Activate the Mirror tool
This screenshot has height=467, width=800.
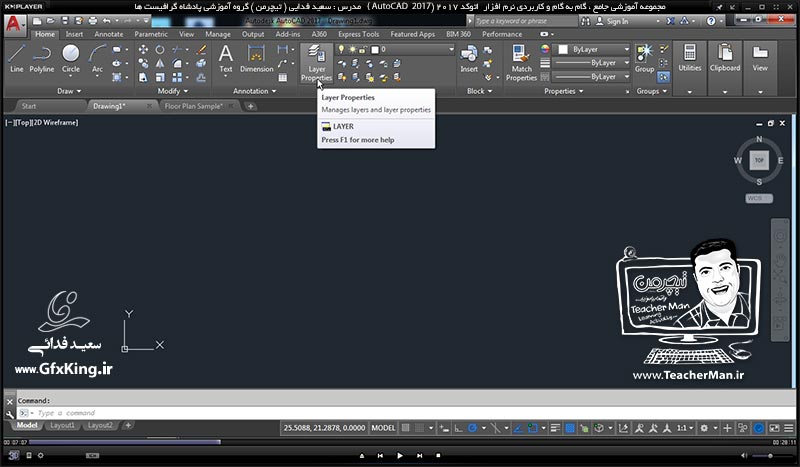point(160,63)
